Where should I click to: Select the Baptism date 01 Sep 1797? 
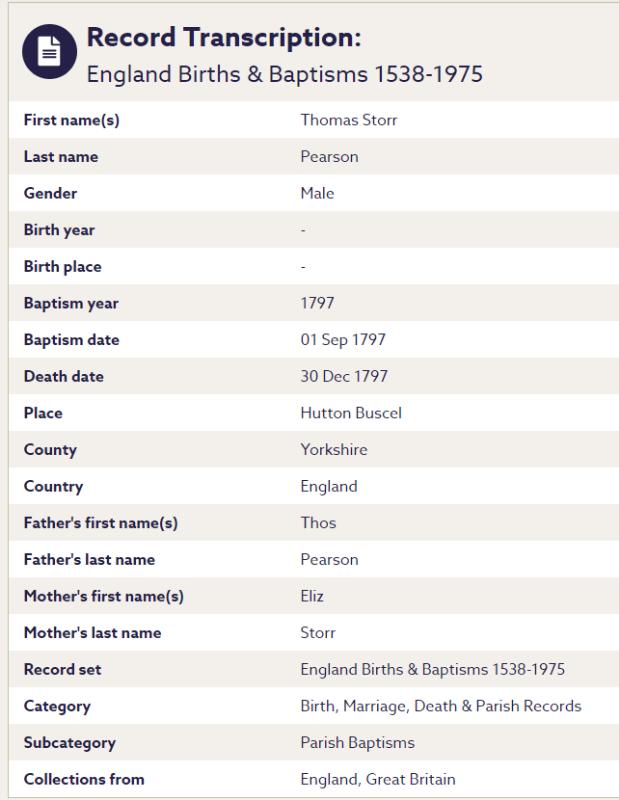click(x=343, y=340)
